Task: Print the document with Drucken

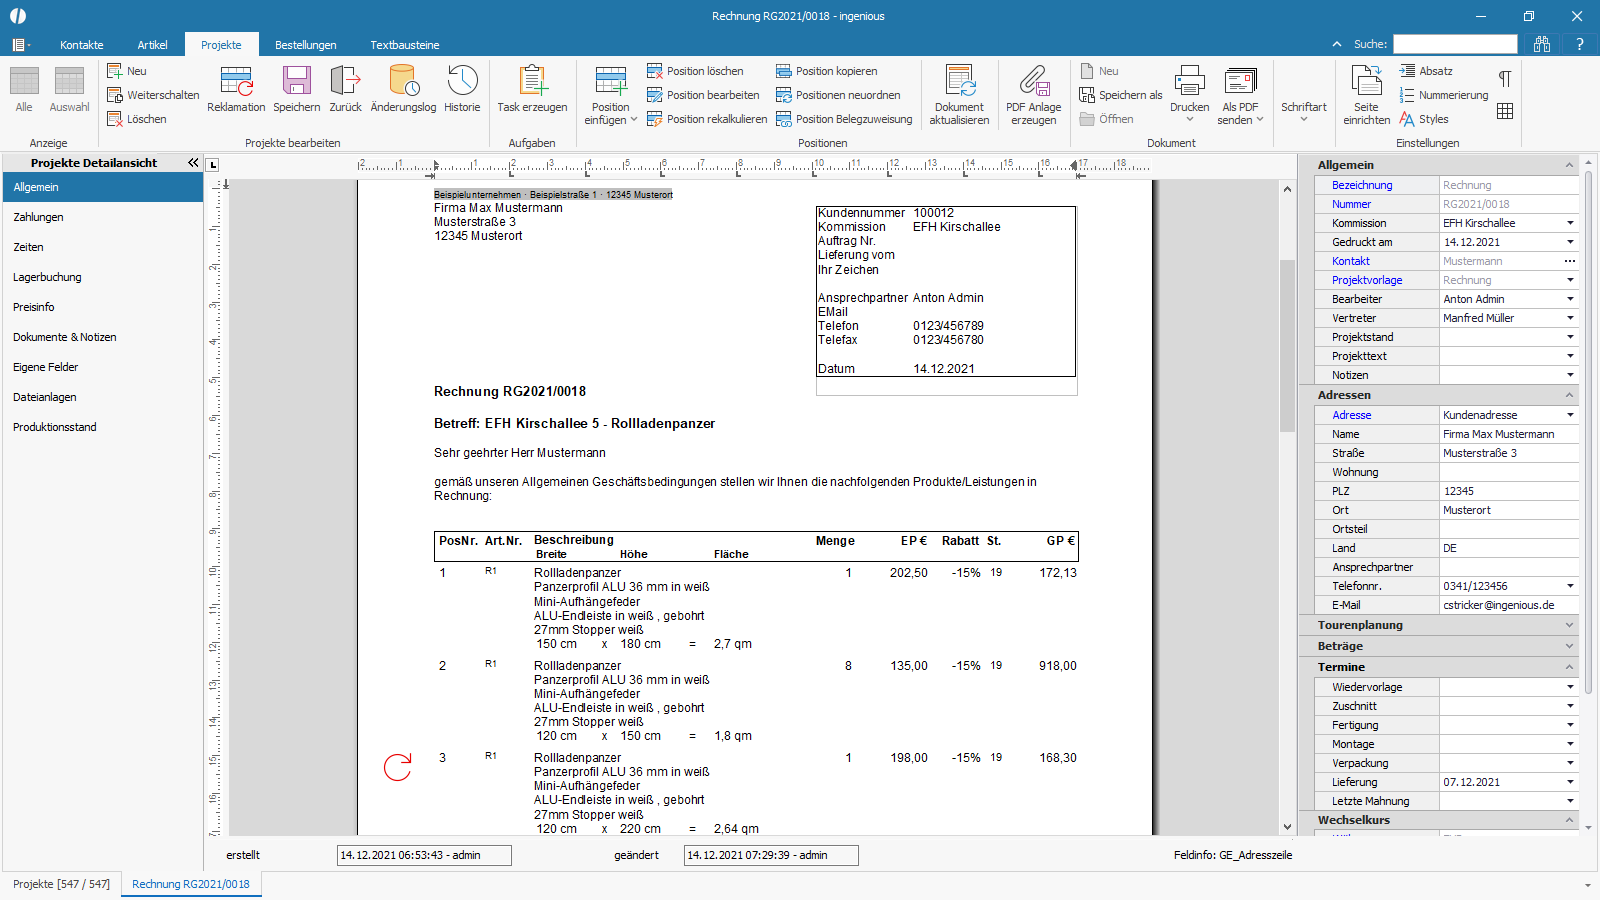Action: [x=1189, y=95]
